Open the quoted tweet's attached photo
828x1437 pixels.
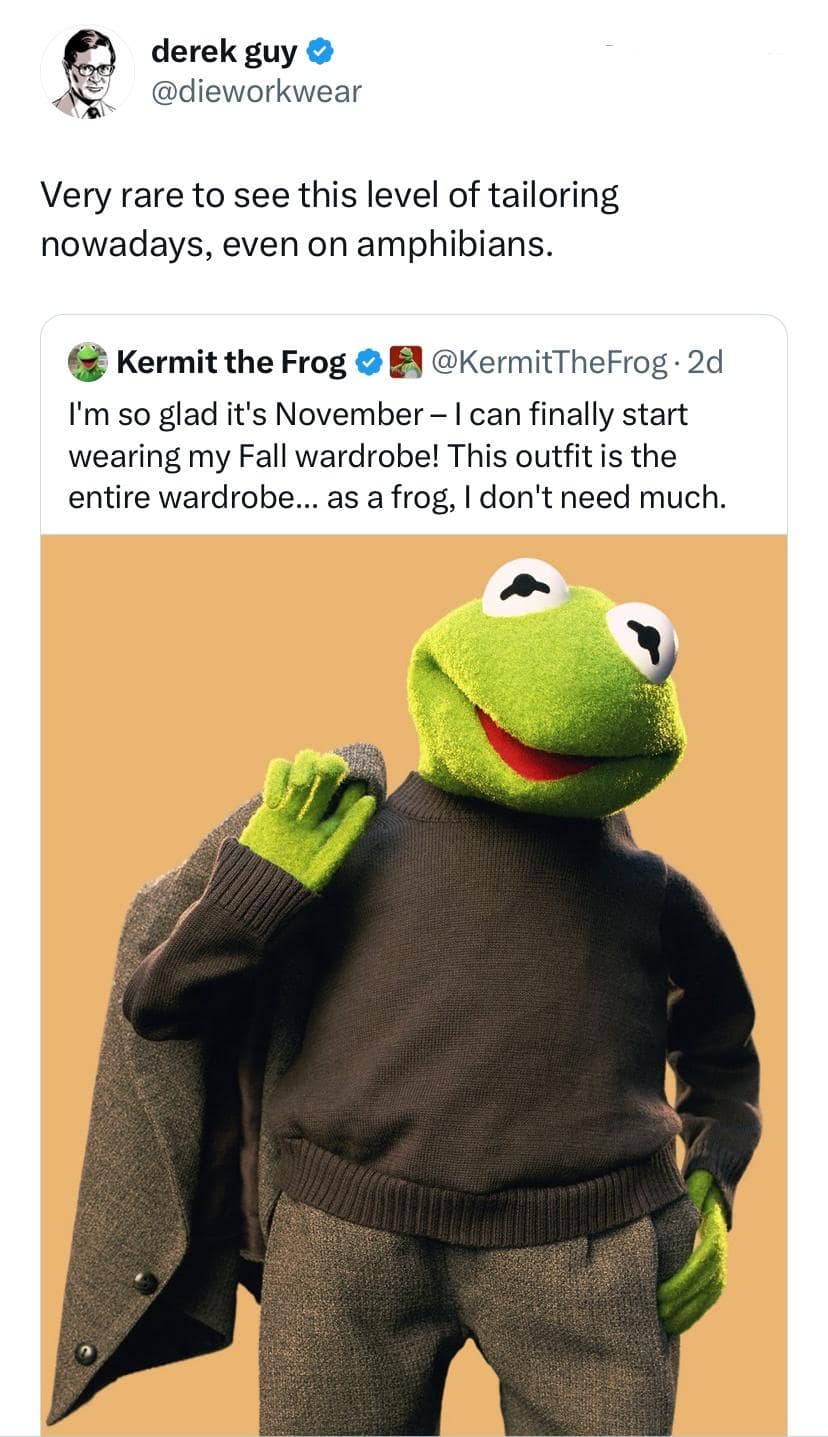coord(413,985)
